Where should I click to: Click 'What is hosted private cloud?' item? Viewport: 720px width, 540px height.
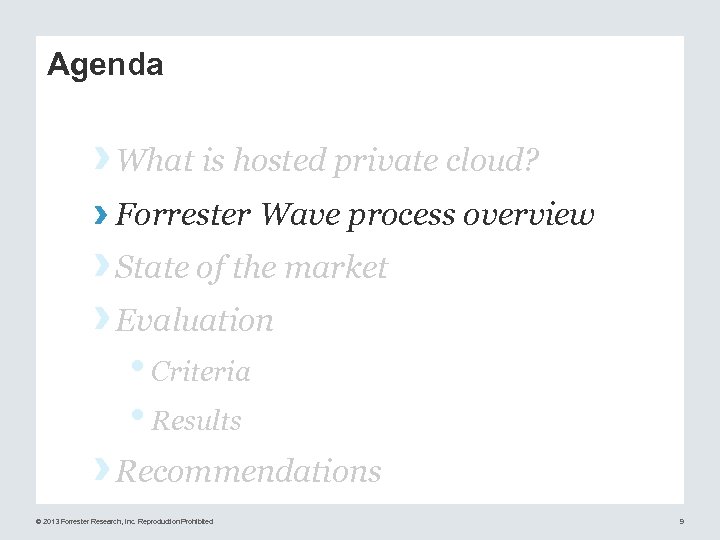[x=328, y=160]
